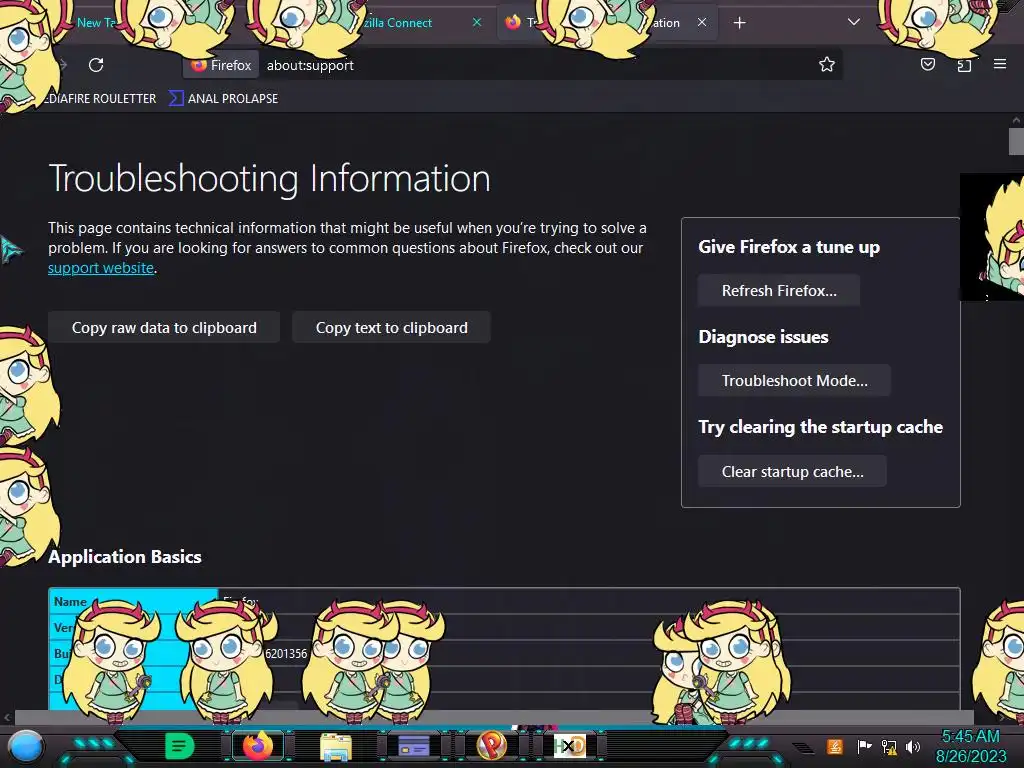Image resolution: width=1024 pixels, height=768 pixels.
Task: Click Copy raw data to clipboard
Action: pos(164,327)
